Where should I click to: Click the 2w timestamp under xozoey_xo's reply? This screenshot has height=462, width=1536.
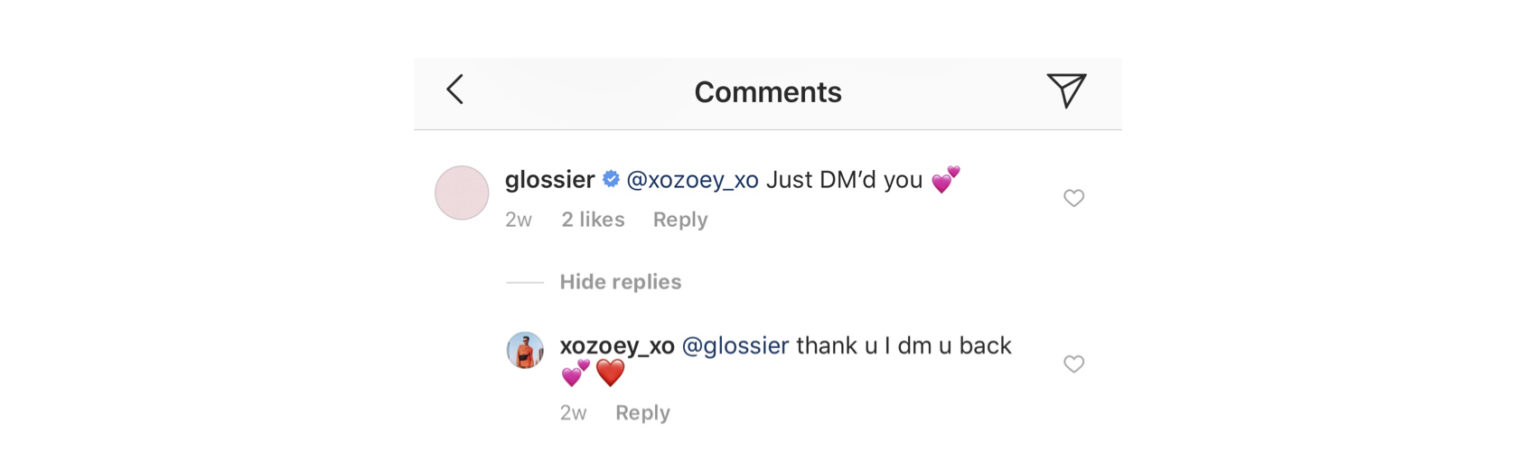click(573, 413)
